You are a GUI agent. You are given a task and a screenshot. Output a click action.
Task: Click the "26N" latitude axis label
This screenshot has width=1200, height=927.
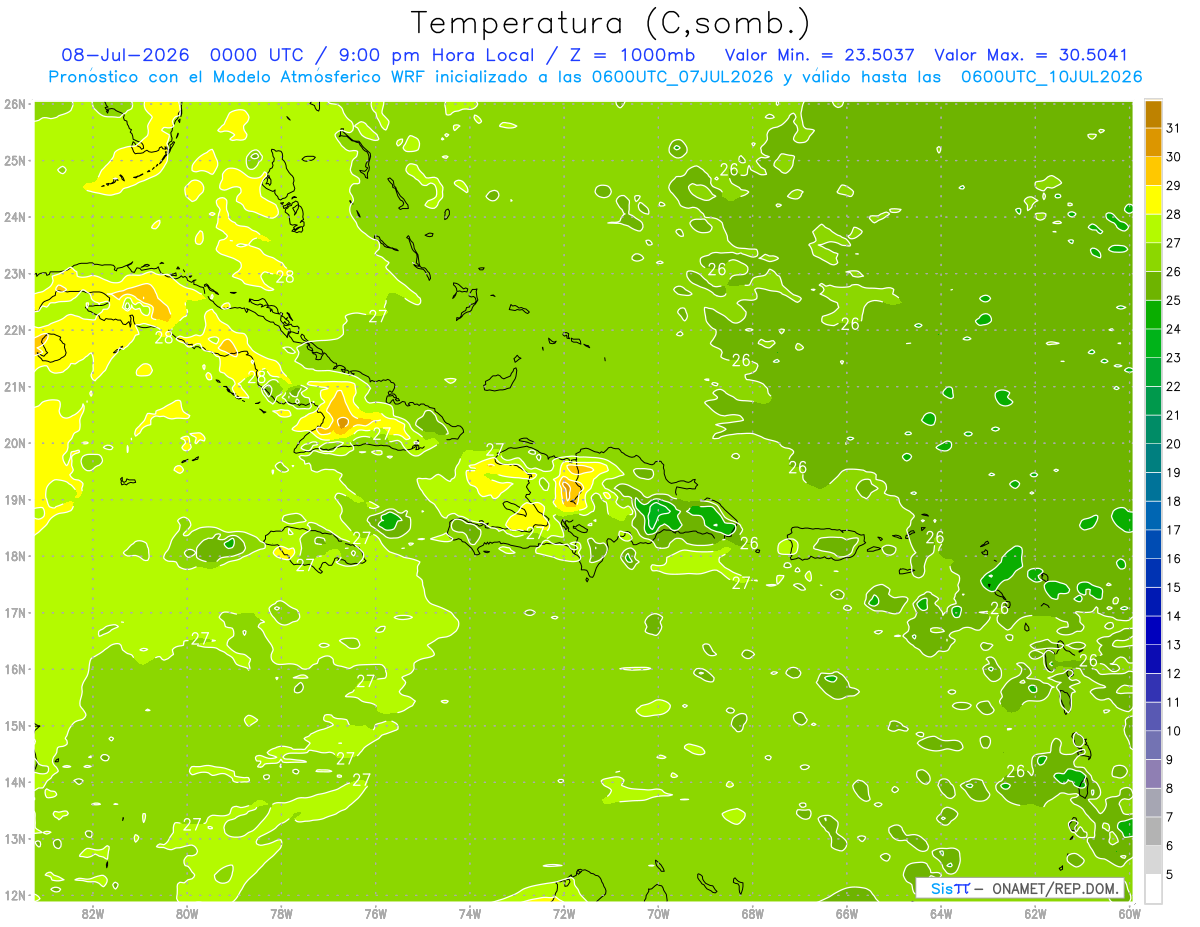coord(14,104)
